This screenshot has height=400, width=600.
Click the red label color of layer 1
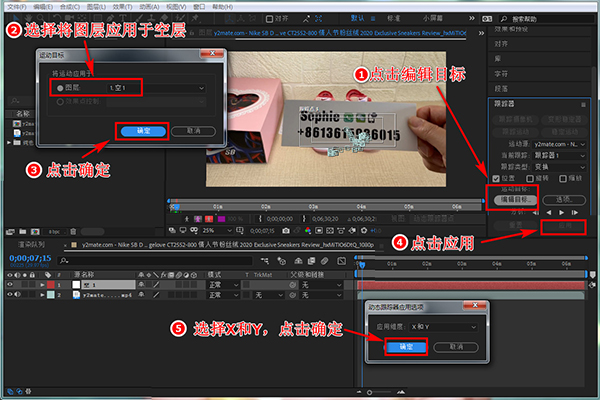click(51, 285)
